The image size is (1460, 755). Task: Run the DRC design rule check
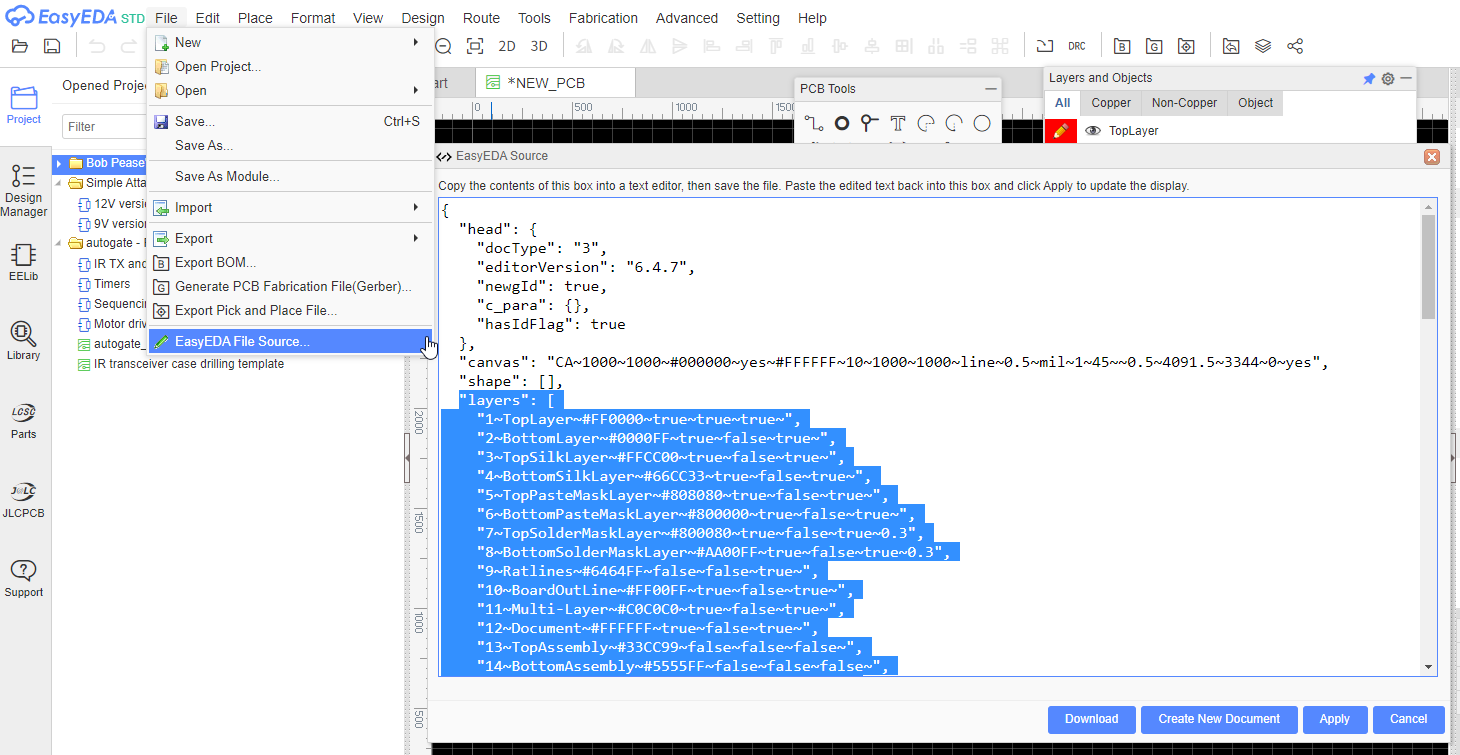pos(1077,46)
